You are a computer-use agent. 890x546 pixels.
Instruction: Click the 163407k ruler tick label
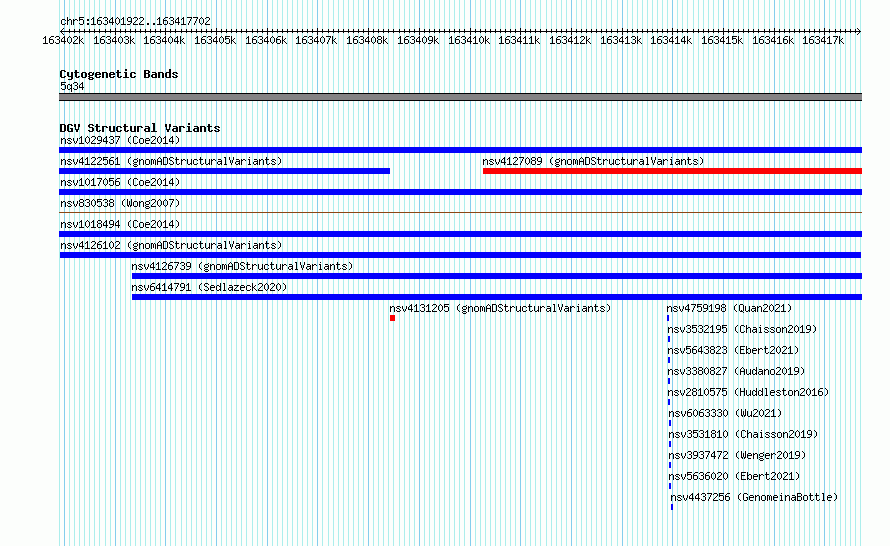[316, 40]
